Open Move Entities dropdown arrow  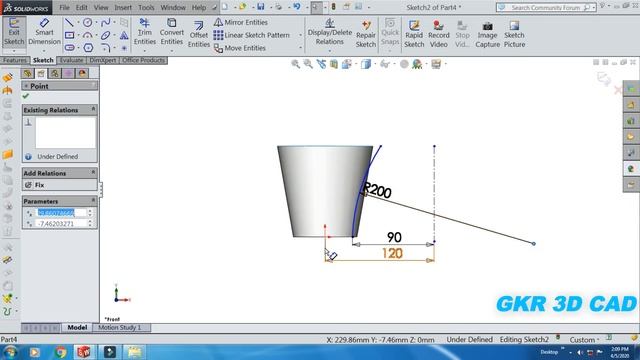(300, 48)
